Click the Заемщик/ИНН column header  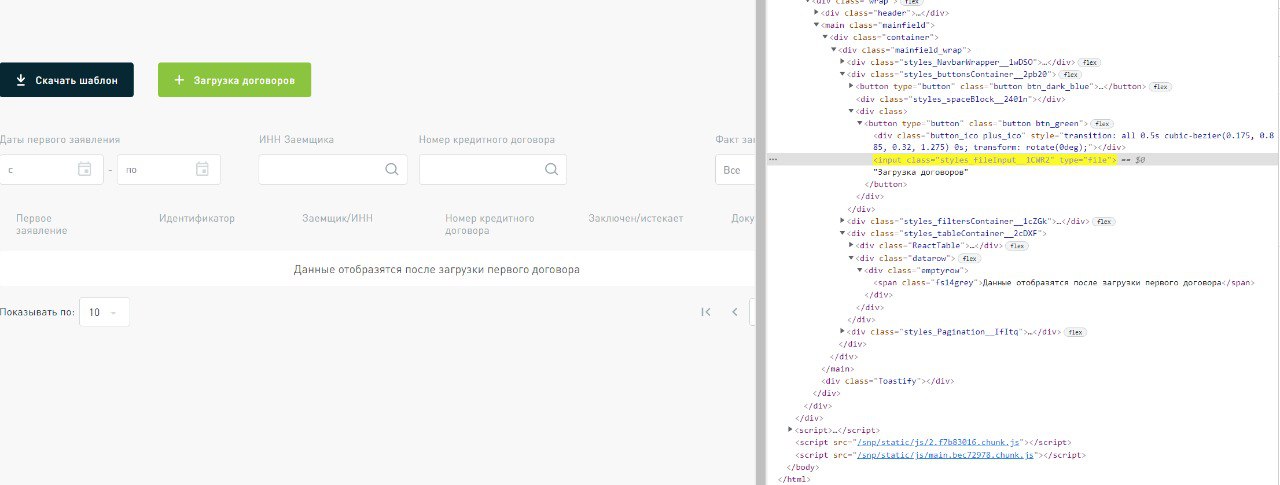point(337,218)
